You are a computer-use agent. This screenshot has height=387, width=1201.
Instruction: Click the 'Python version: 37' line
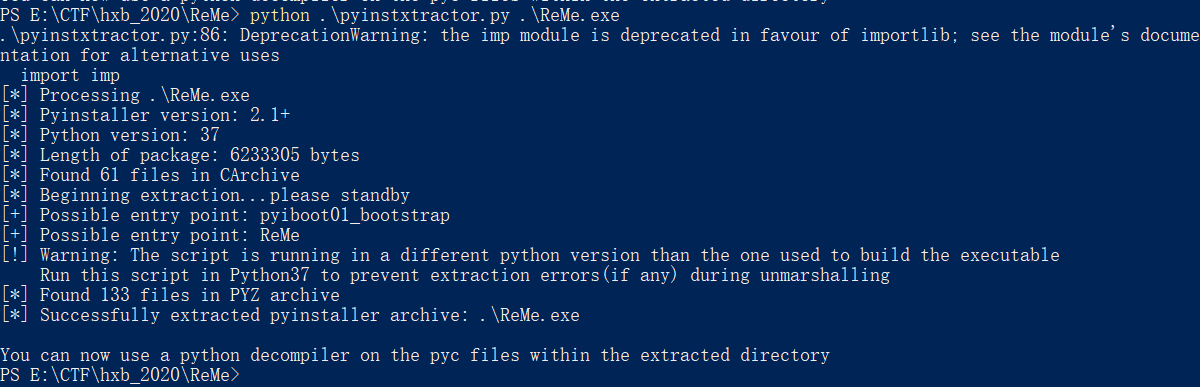111,135
